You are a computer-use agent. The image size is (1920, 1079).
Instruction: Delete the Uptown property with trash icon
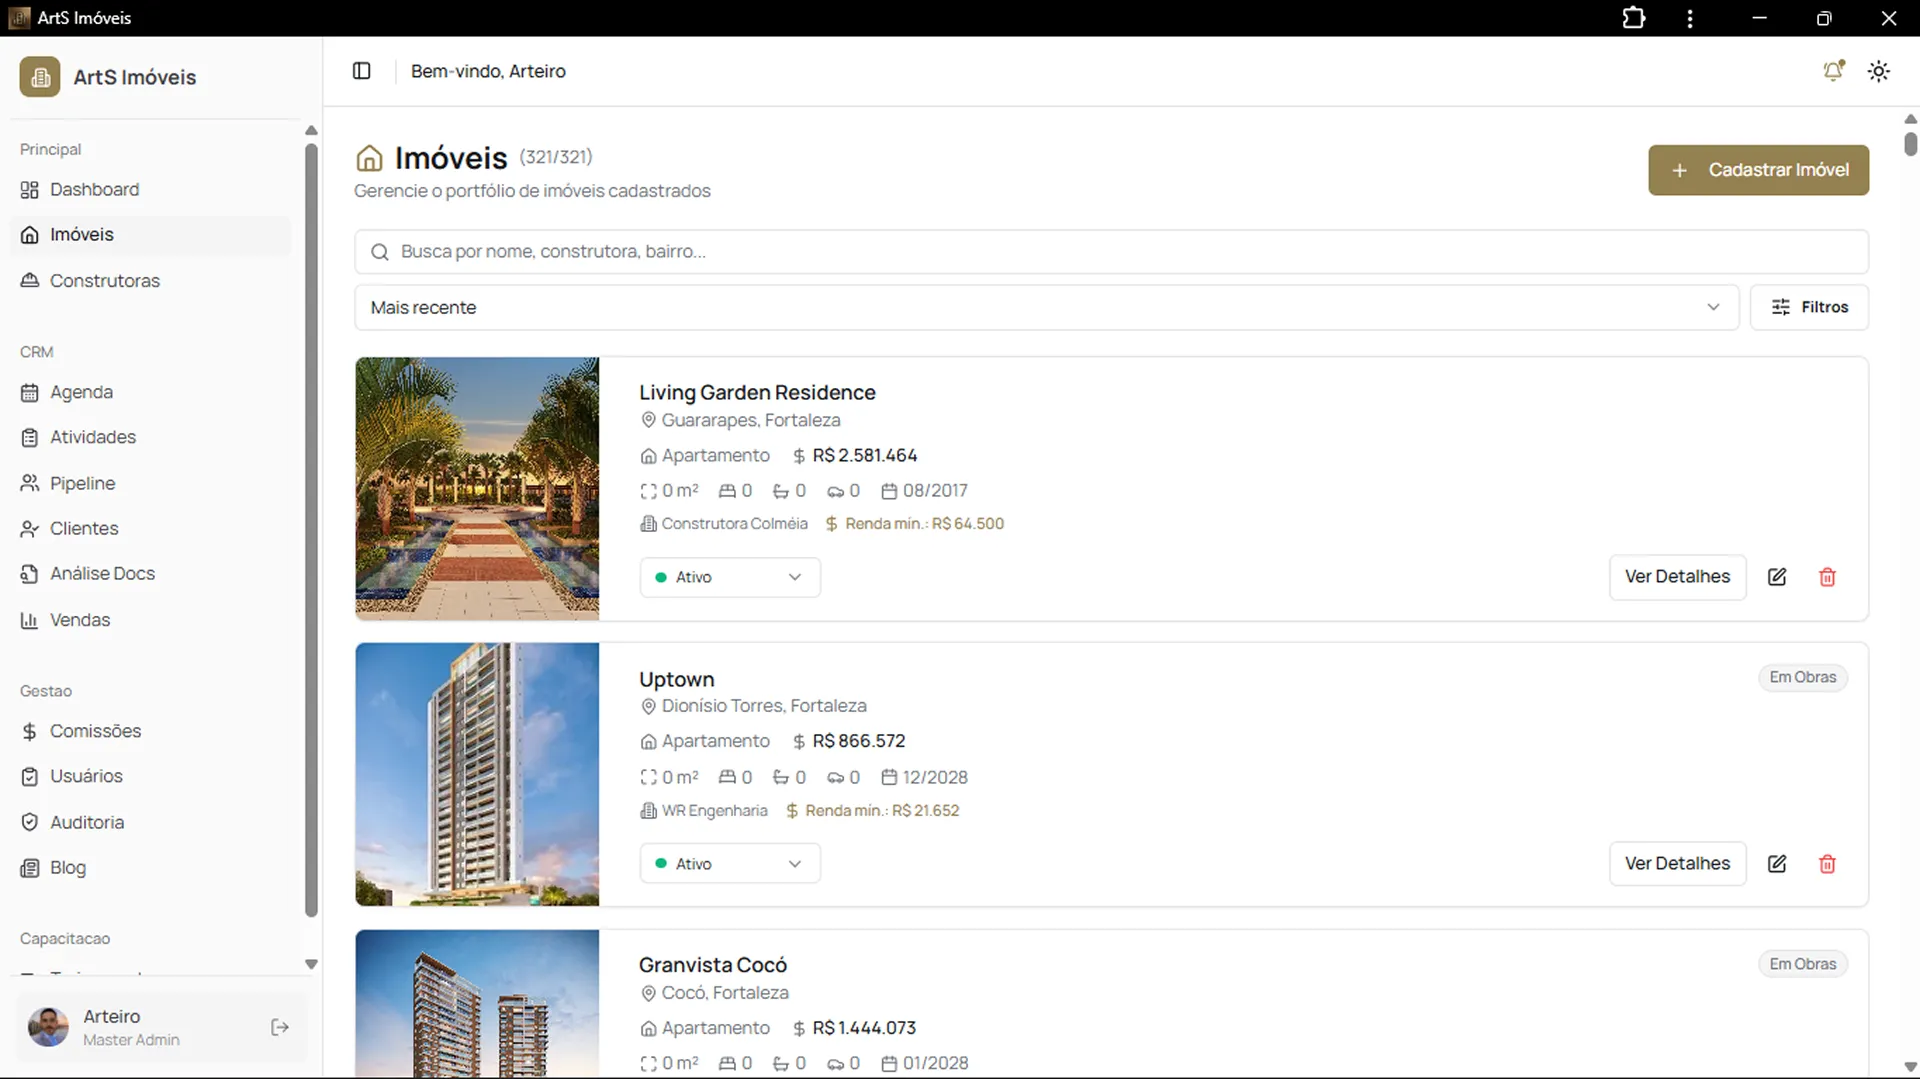pyautogui.click(x=1827, y=864)
